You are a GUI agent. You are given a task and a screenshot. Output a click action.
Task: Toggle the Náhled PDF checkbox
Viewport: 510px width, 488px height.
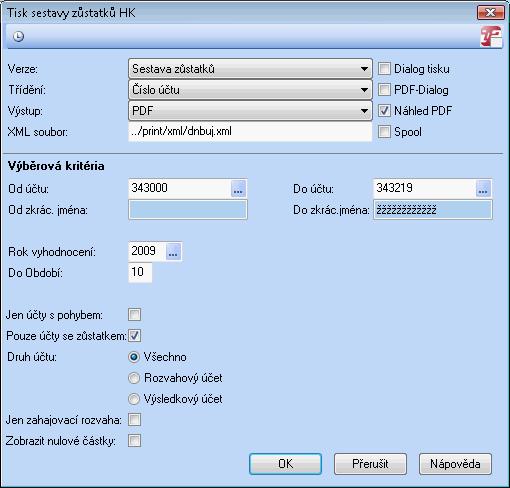coord(384,111)
